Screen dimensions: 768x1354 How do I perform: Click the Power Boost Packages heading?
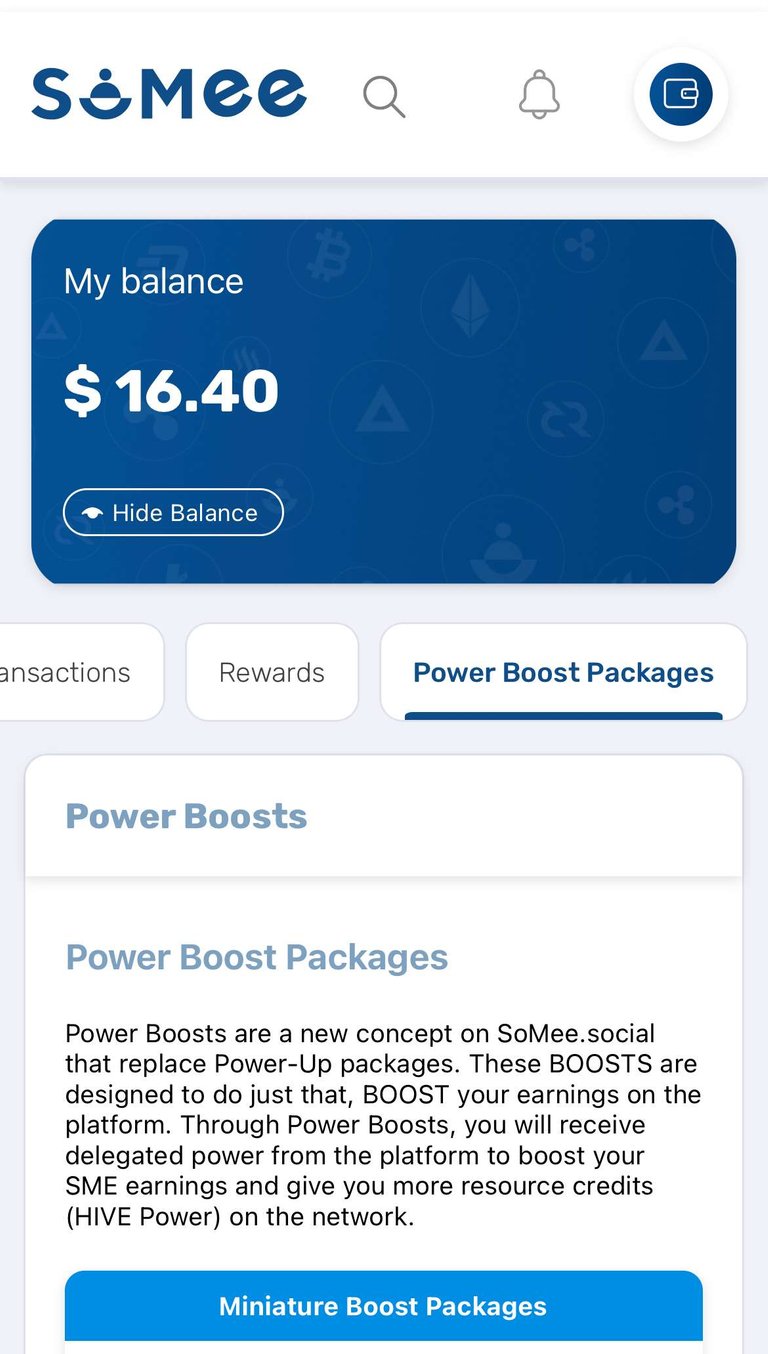[257, 958]
